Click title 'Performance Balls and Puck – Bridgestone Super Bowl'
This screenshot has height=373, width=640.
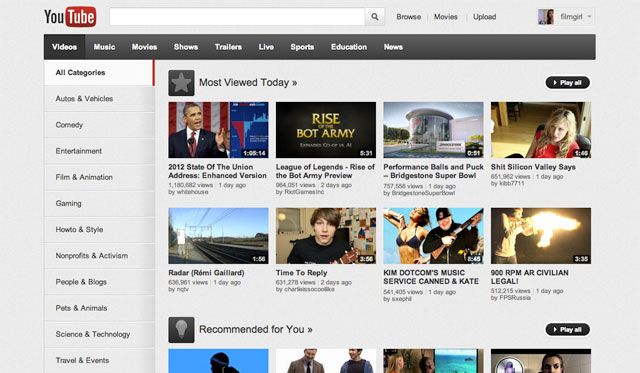(x=433, y=171)
